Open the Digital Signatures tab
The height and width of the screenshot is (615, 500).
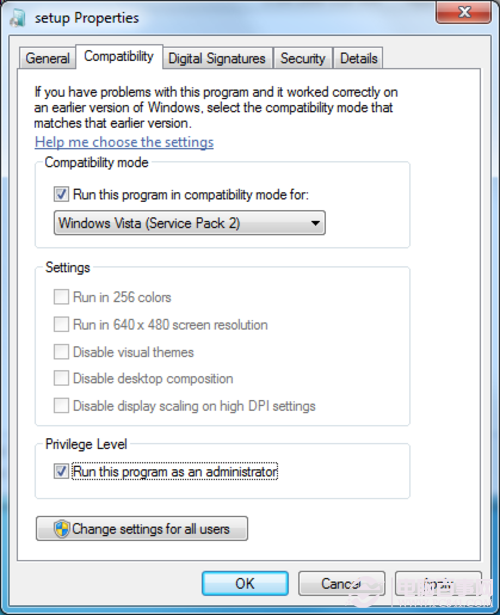(217, 59)
